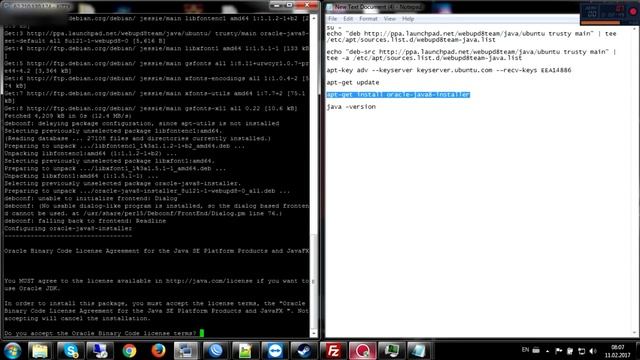Open Notepad Help menu

408,19
